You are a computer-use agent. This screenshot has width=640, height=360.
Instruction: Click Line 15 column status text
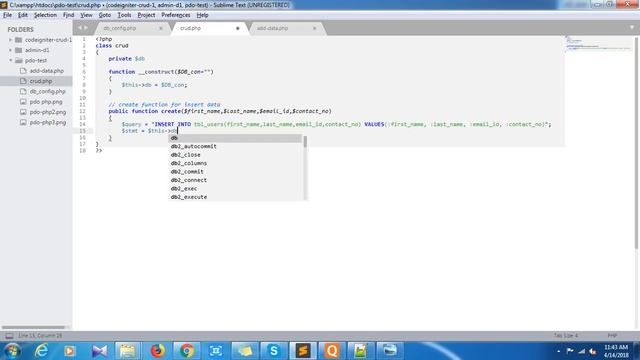pos(40,336)
